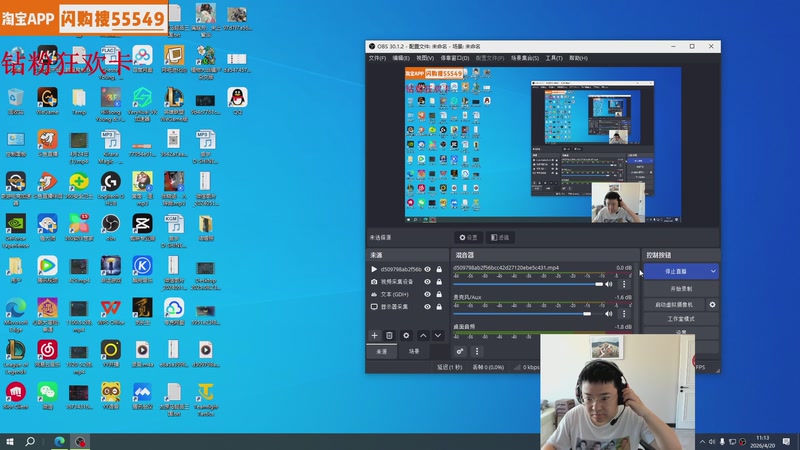Open the 帮助(H) menu
Image resolution: width=800 pixels, height=450 pixels.
578,58
